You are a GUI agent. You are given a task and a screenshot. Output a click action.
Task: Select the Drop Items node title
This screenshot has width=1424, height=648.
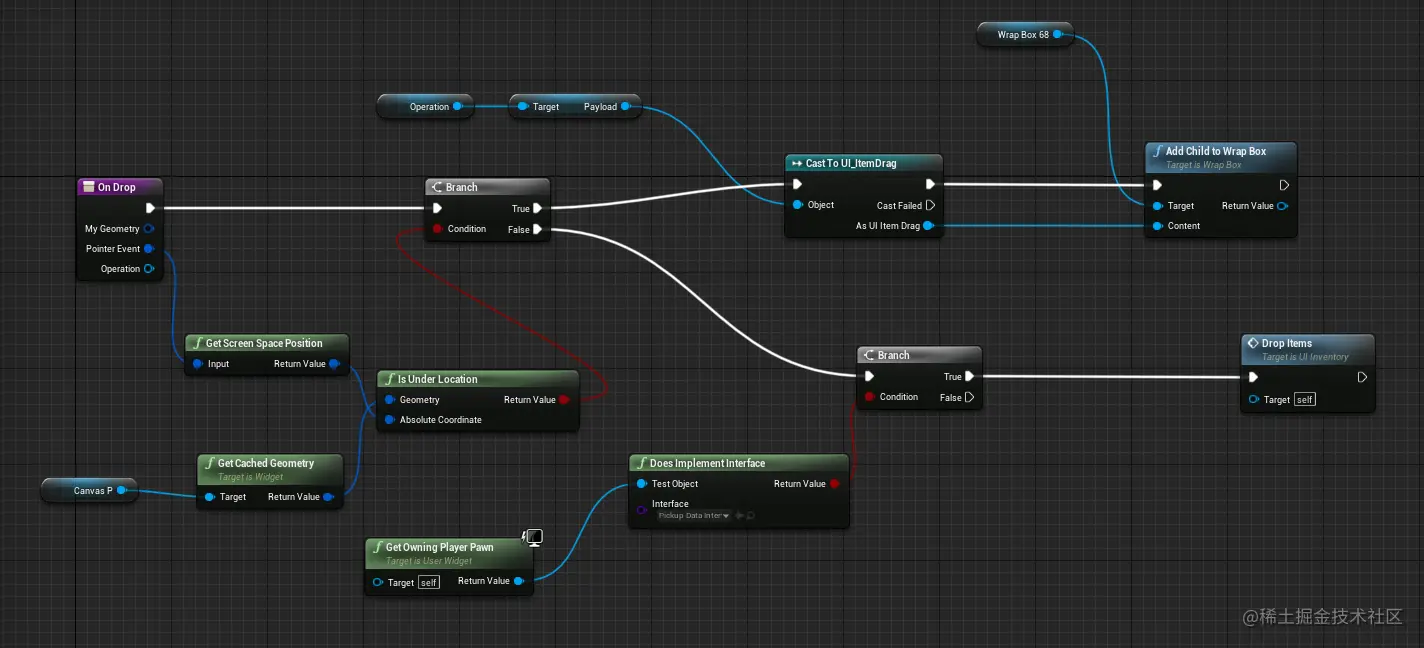point(1287,343)
